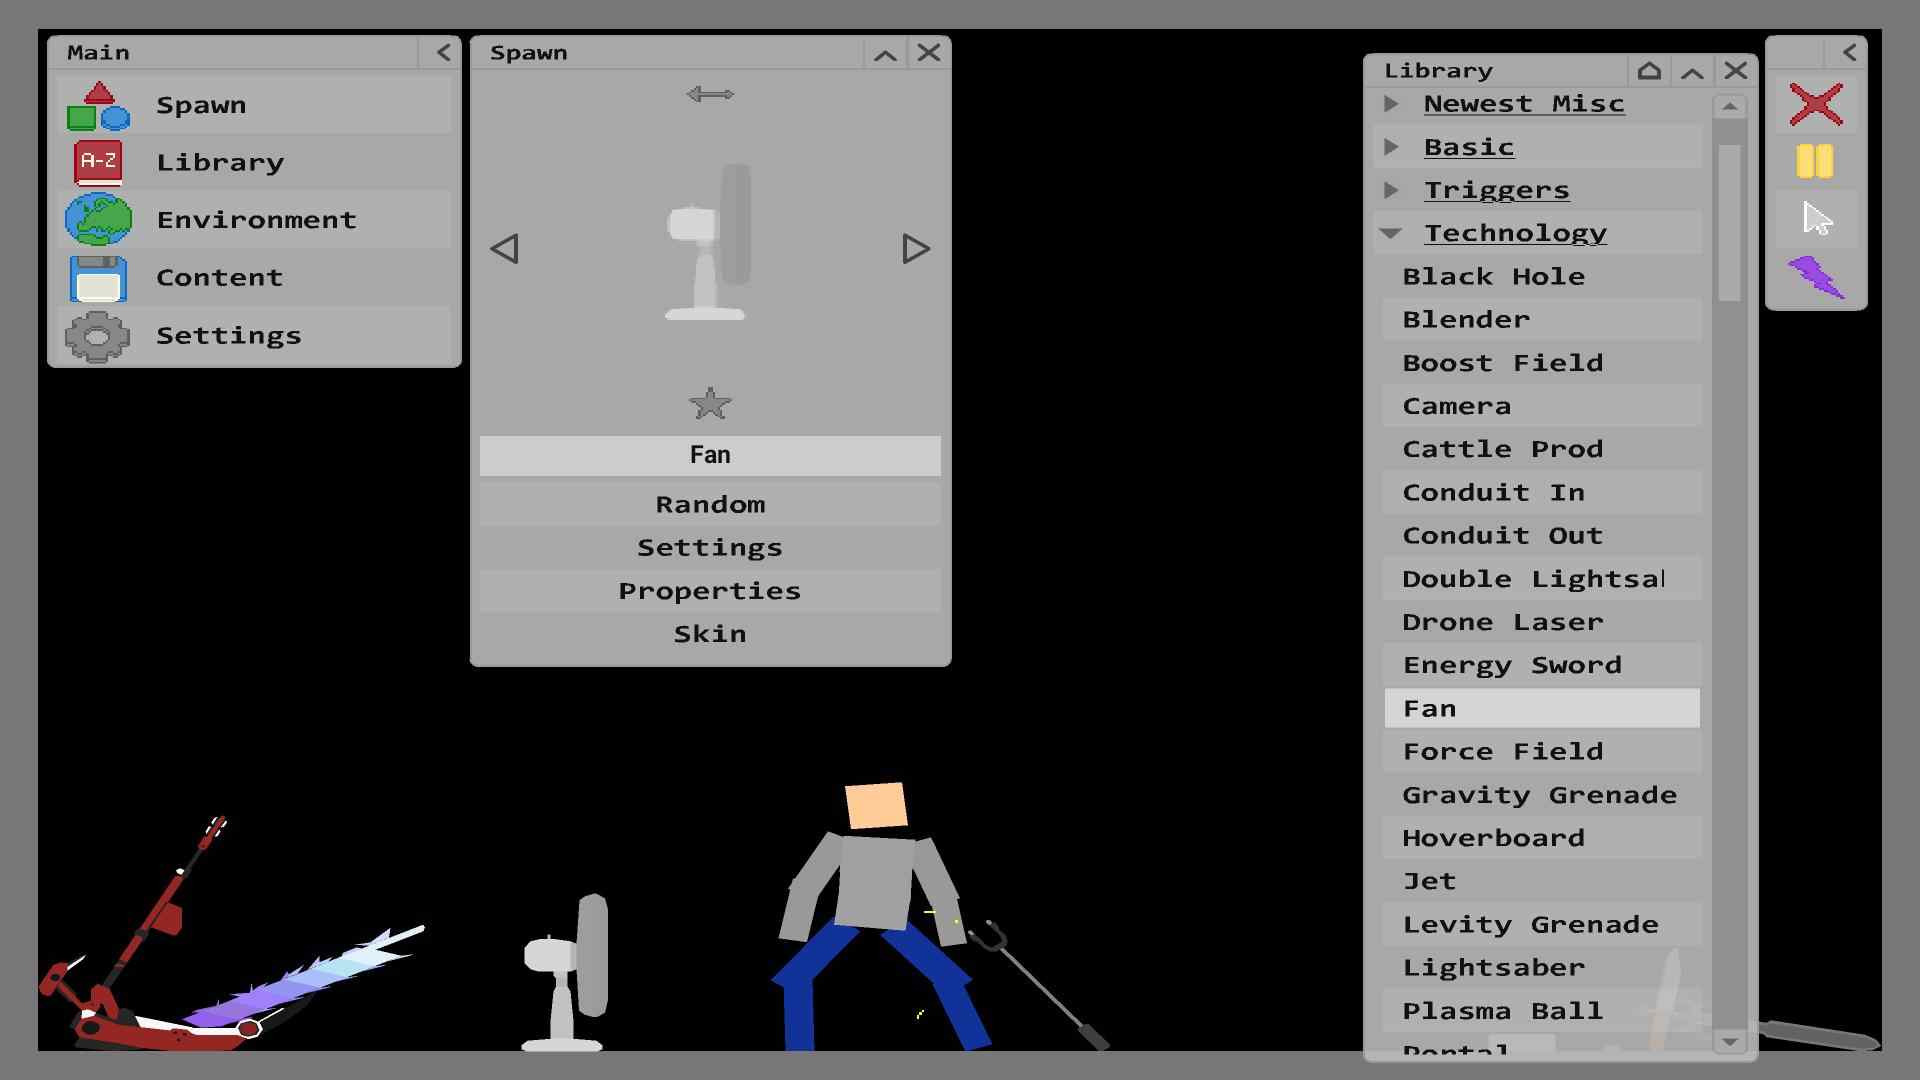Image resolution: width=1920 pixels, height=1080 pixels.
Task: Collapse the Technology category in Library
Action: pos(1394,232)
